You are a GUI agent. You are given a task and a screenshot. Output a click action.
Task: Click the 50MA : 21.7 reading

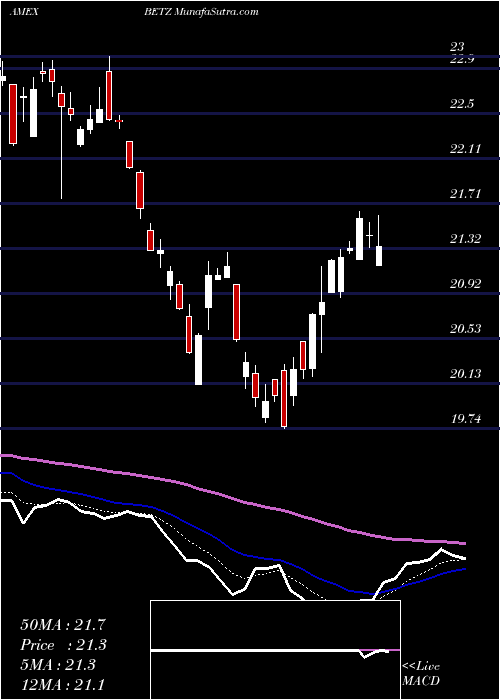click(63, 625)
